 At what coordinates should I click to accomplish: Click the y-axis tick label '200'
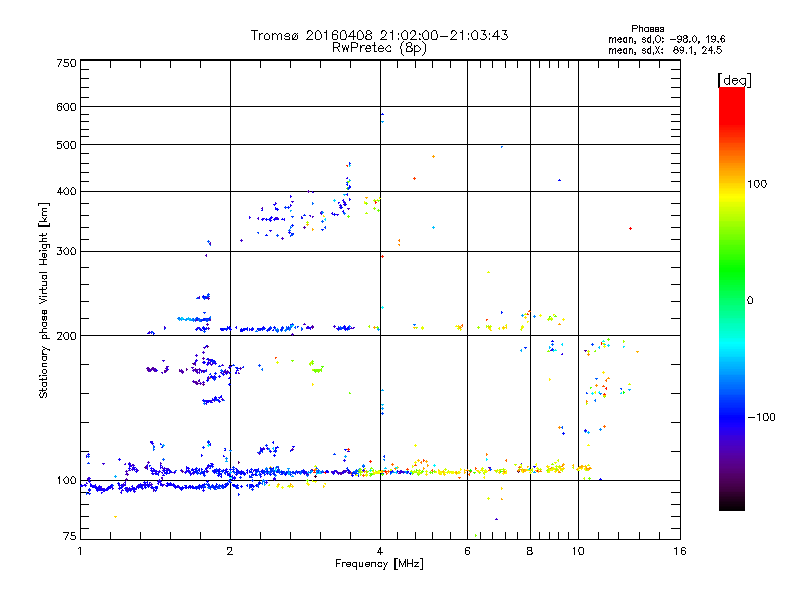(x=66, y=336)
